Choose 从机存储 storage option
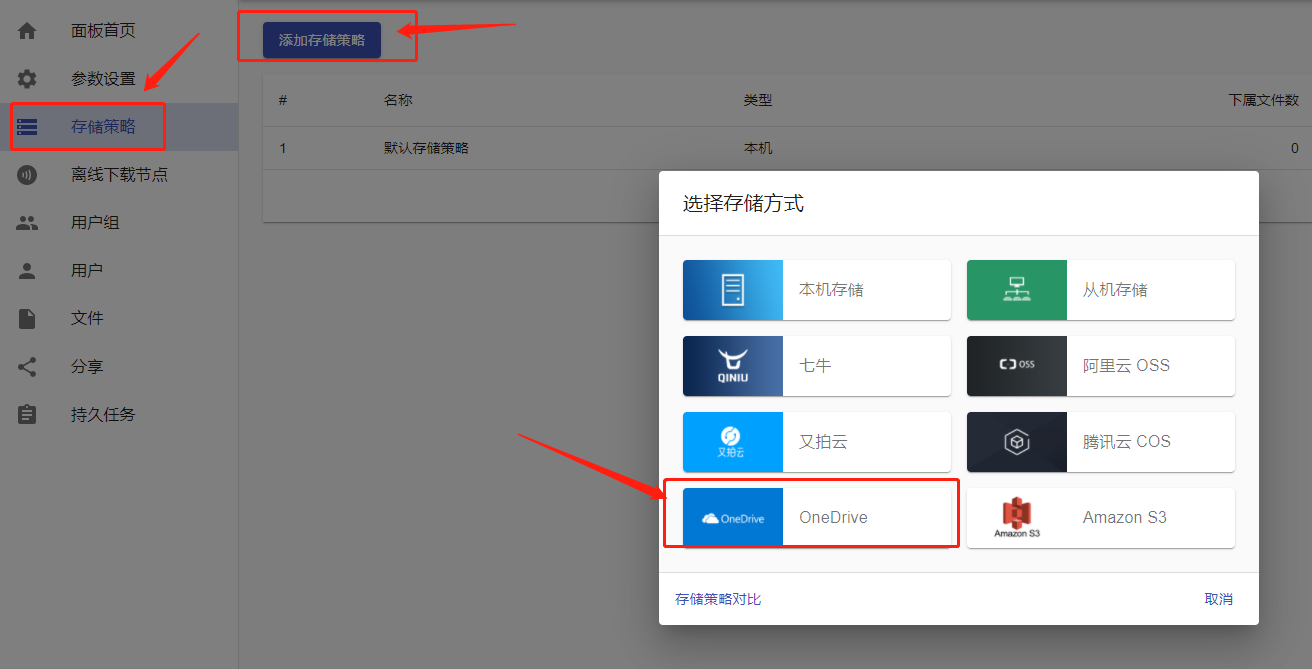The height and width of the screenshot is (669, 1312). pyautogui.click(x=1101, y=290)
